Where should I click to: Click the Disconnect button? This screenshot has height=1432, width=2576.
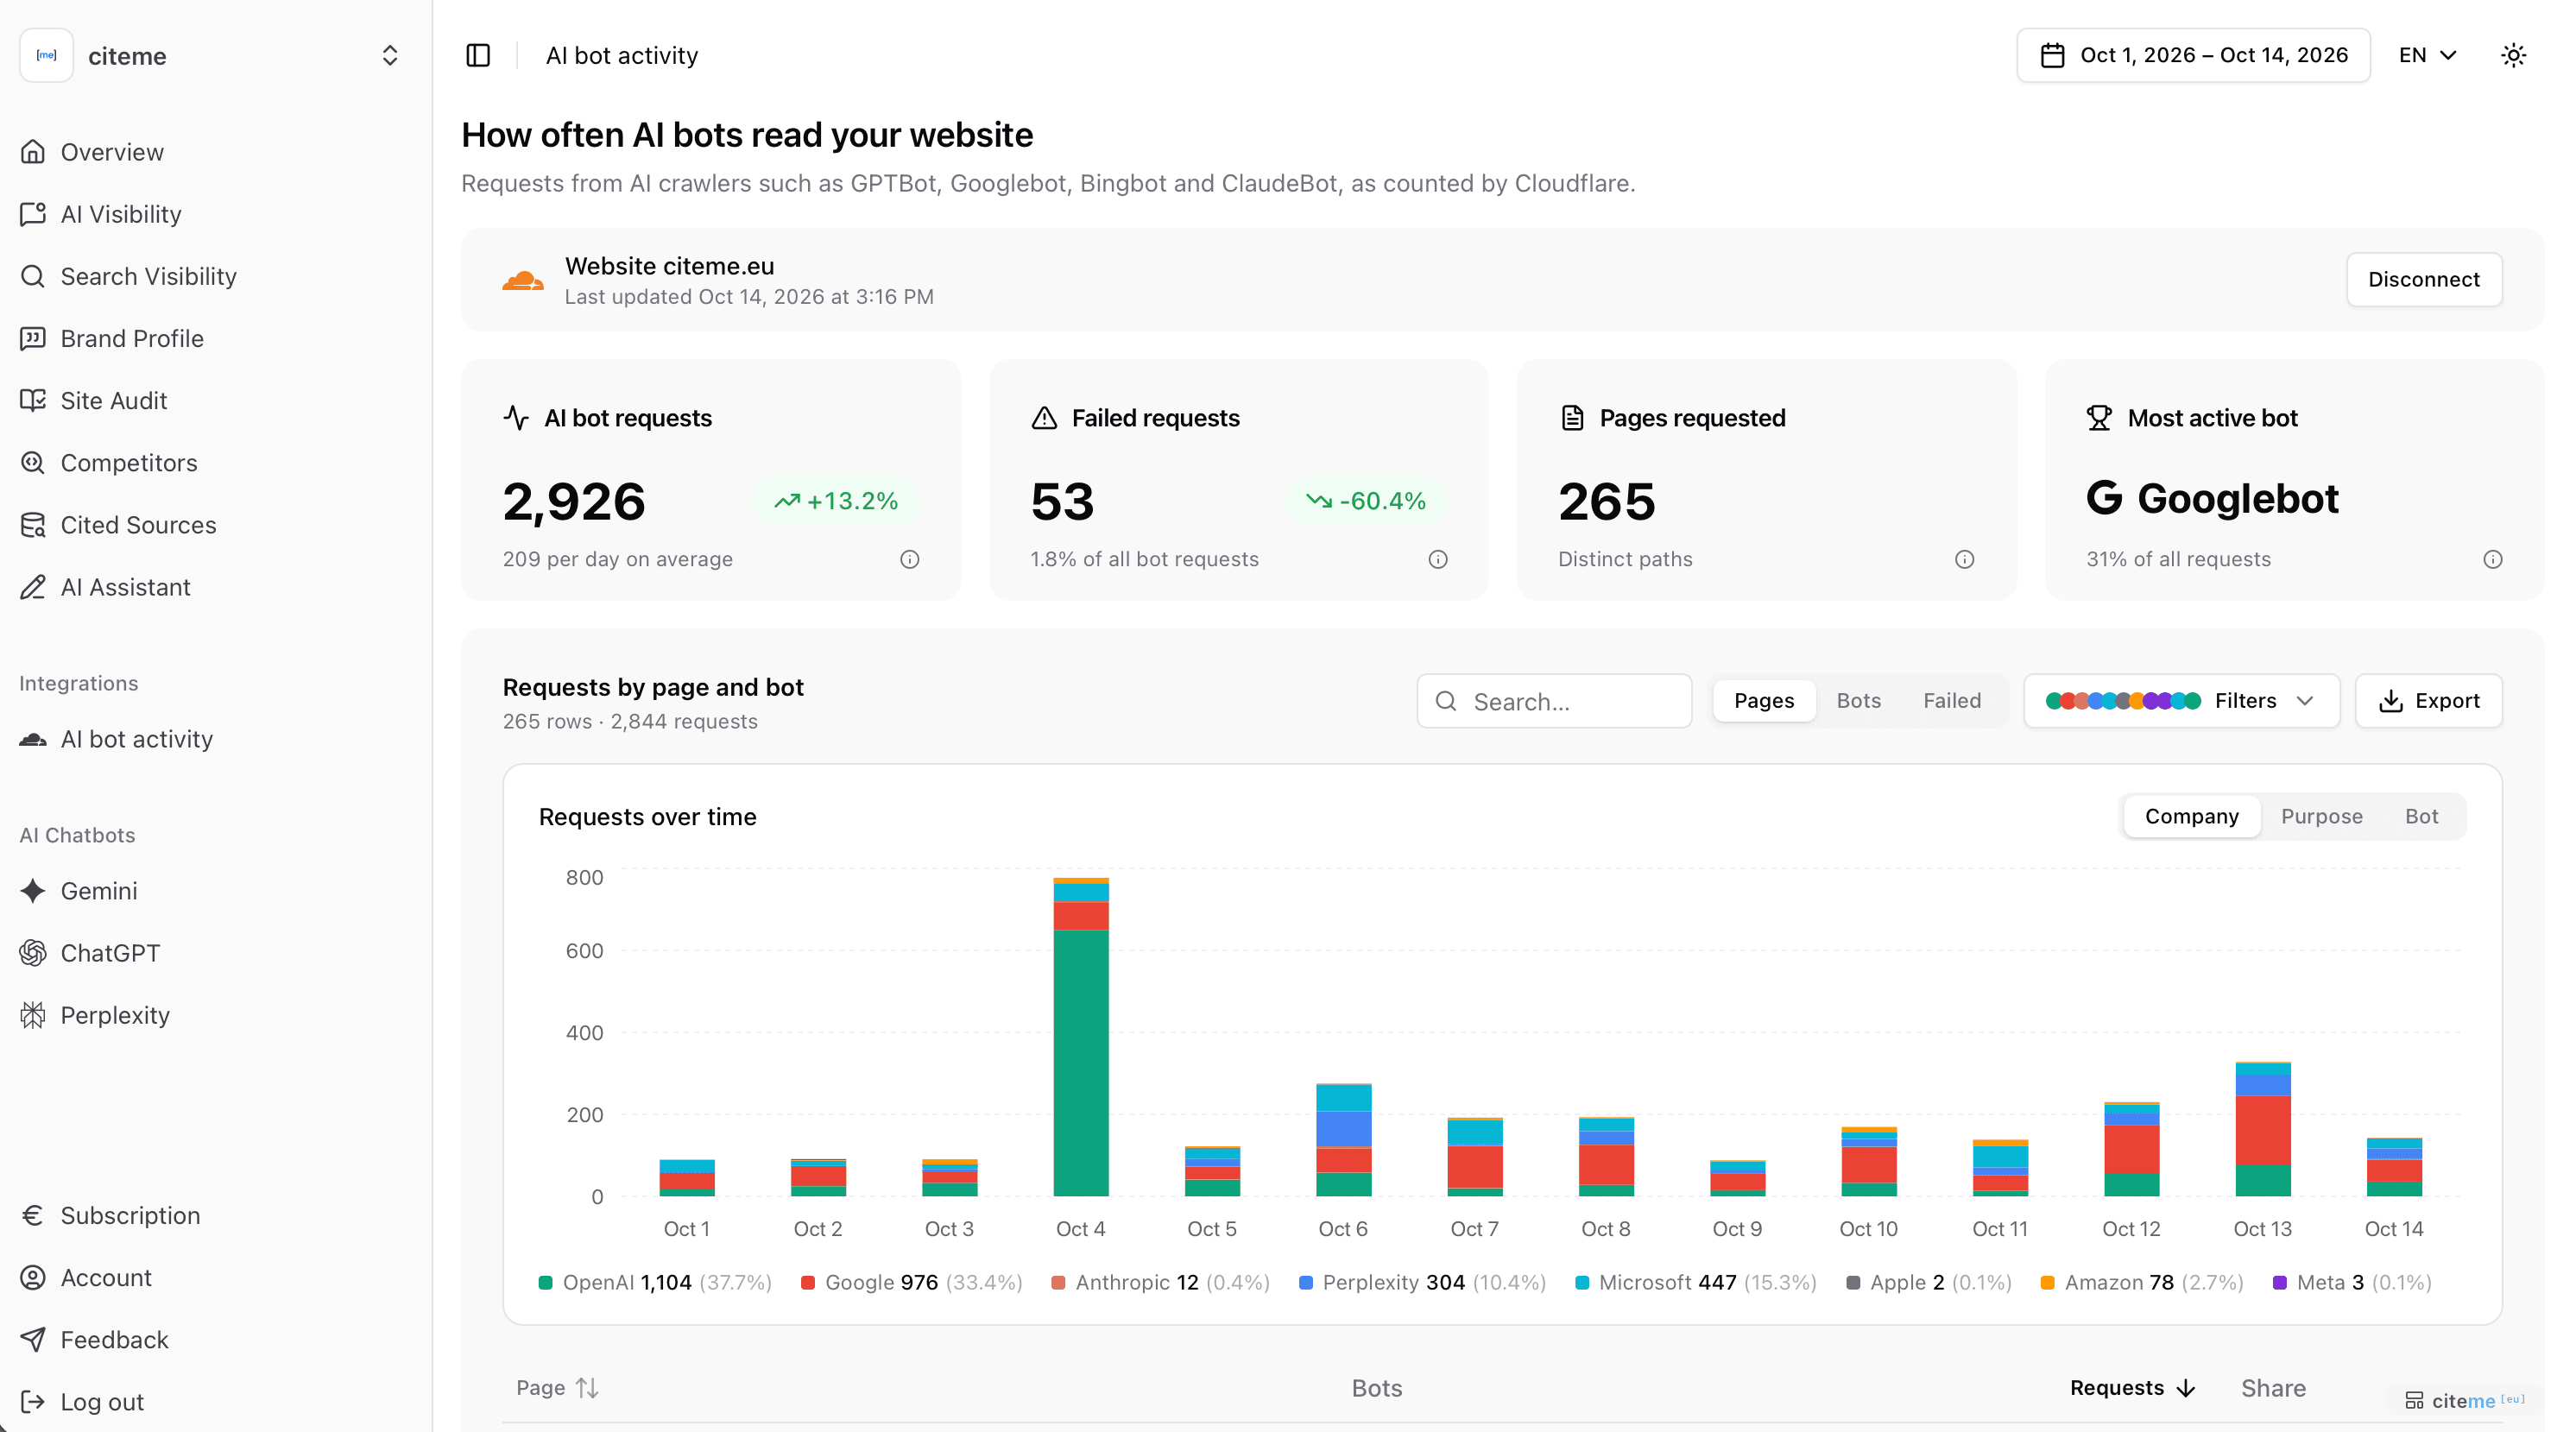2423,279
